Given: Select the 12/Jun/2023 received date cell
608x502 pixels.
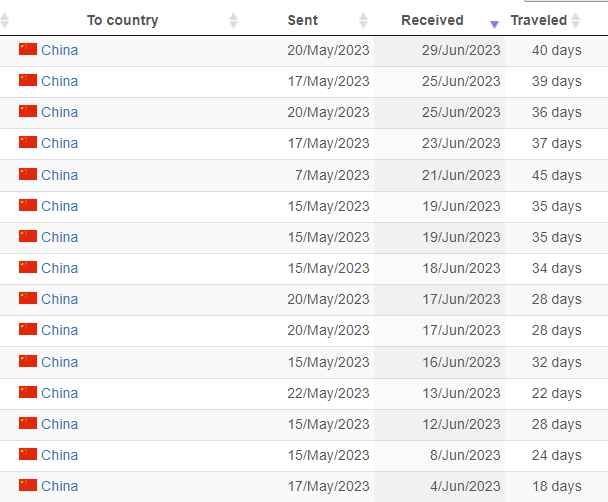Looking at the screenshot, I should (x=439, y=424).
